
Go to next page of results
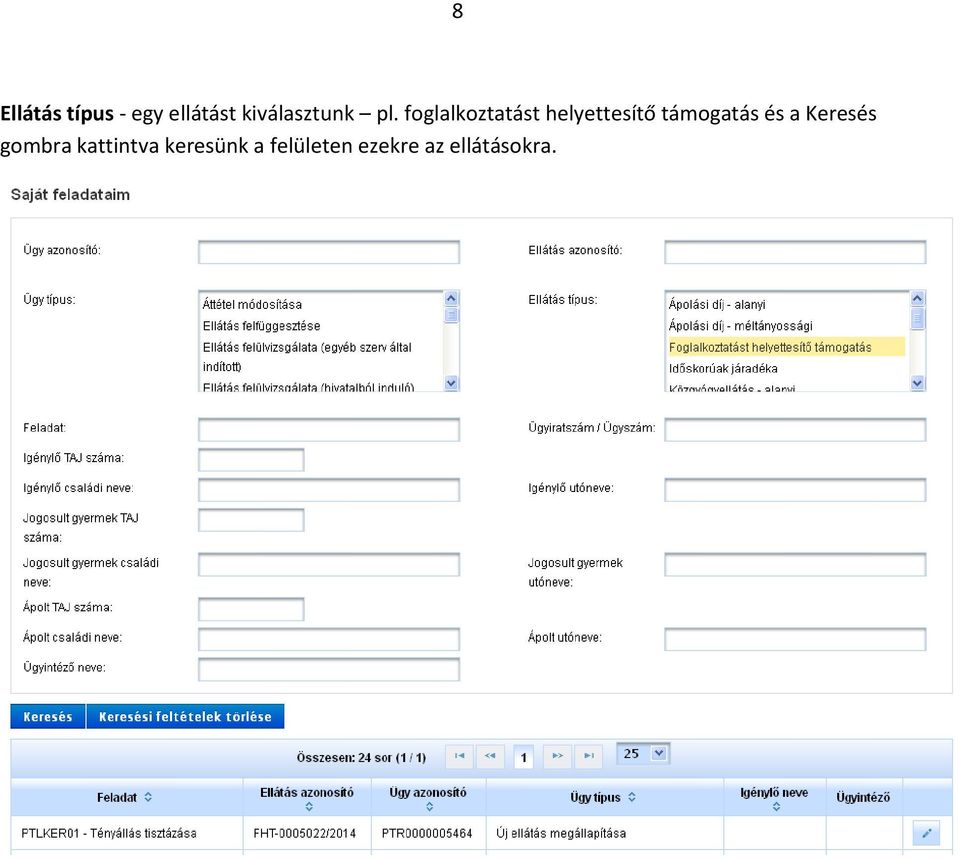point(557,756)
